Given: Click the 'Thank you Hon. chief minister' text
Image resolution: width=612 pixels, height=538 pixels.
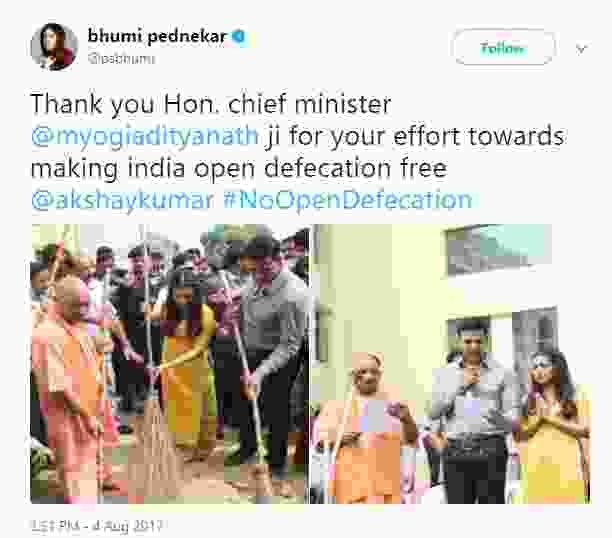Looking at the screenshot, I should point(211,104).
